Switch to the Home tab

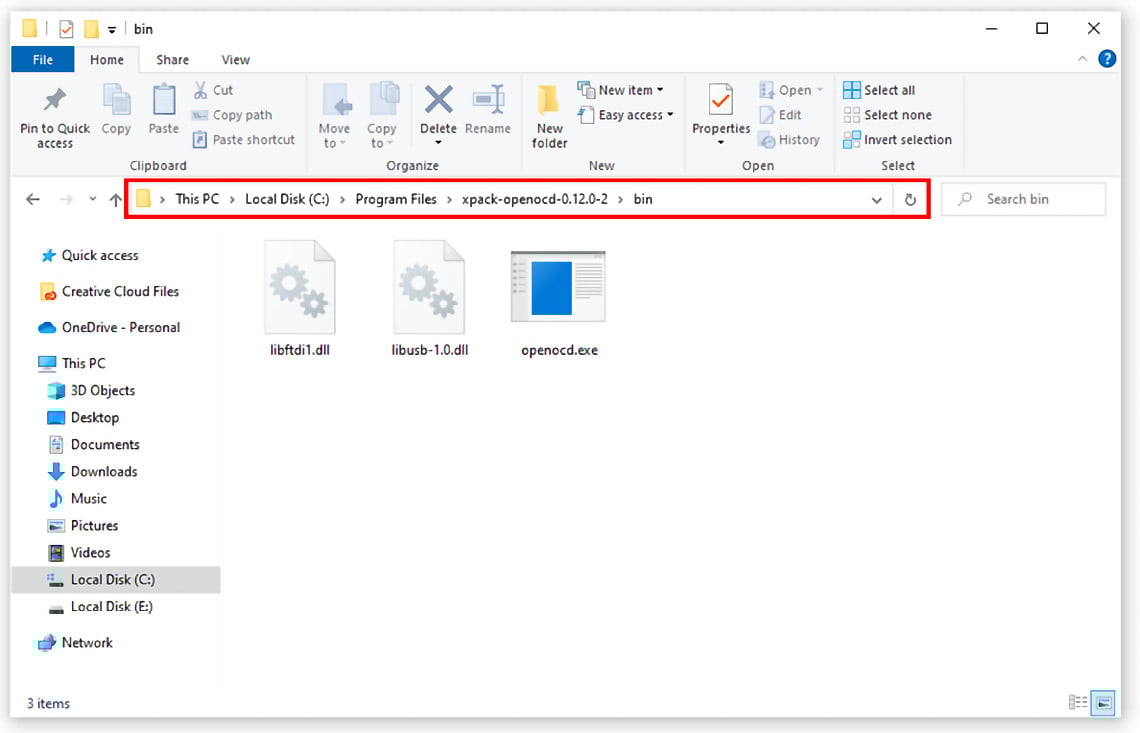click(x=107, y=60)
